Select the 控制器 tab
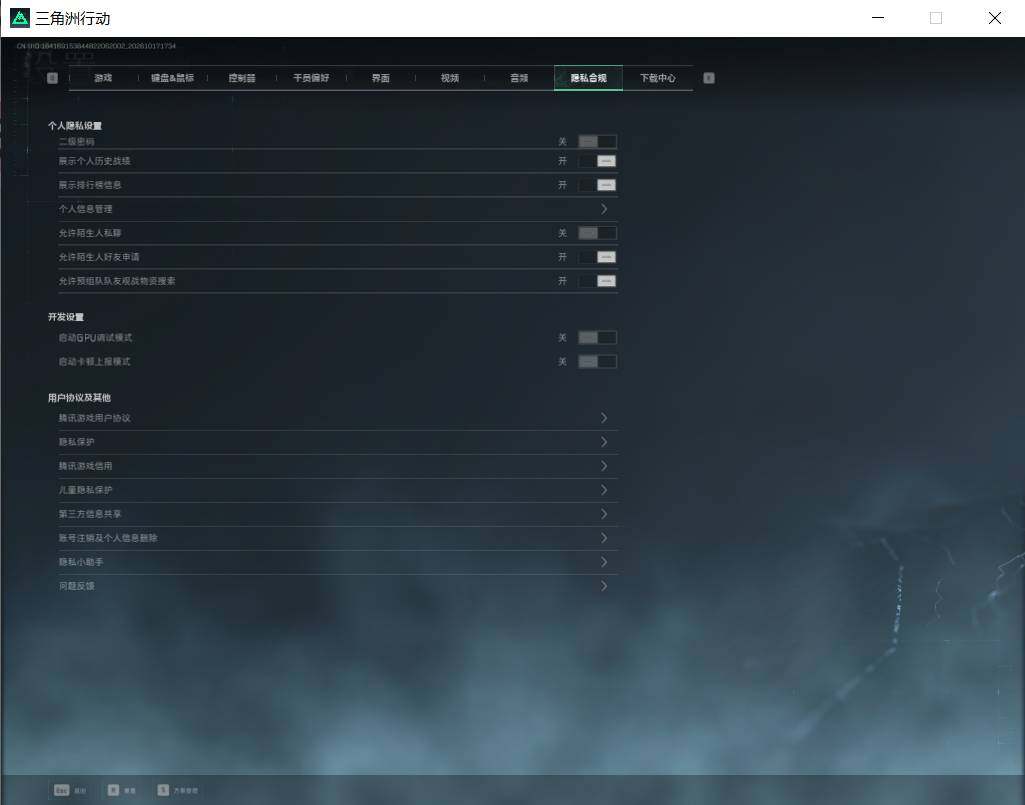The image size is (1025, 805). [x=242, y=78]
